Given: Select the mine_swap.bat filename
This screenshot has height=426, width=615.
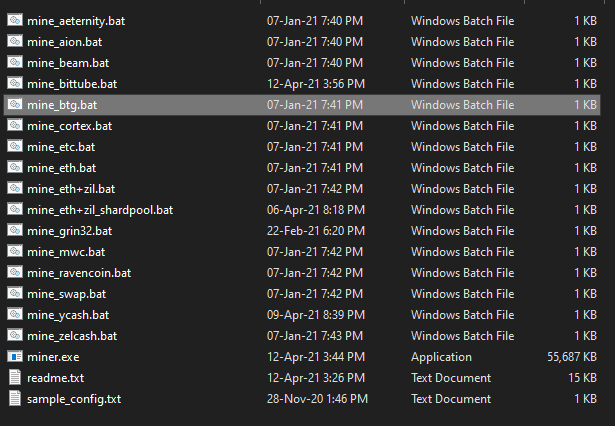Looking at the screenshot, I should point(67,293).
